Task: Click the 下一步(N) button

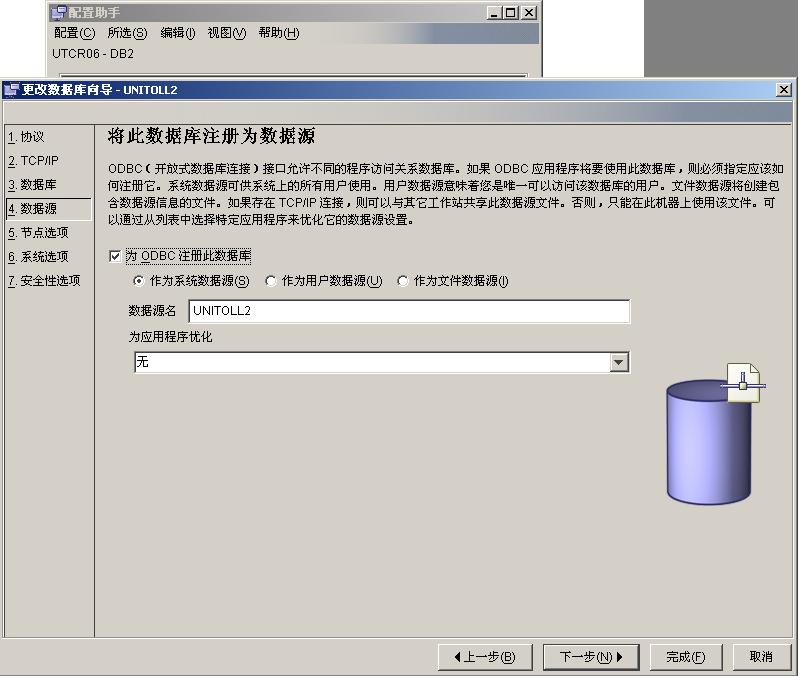Action: pos(591,657)
